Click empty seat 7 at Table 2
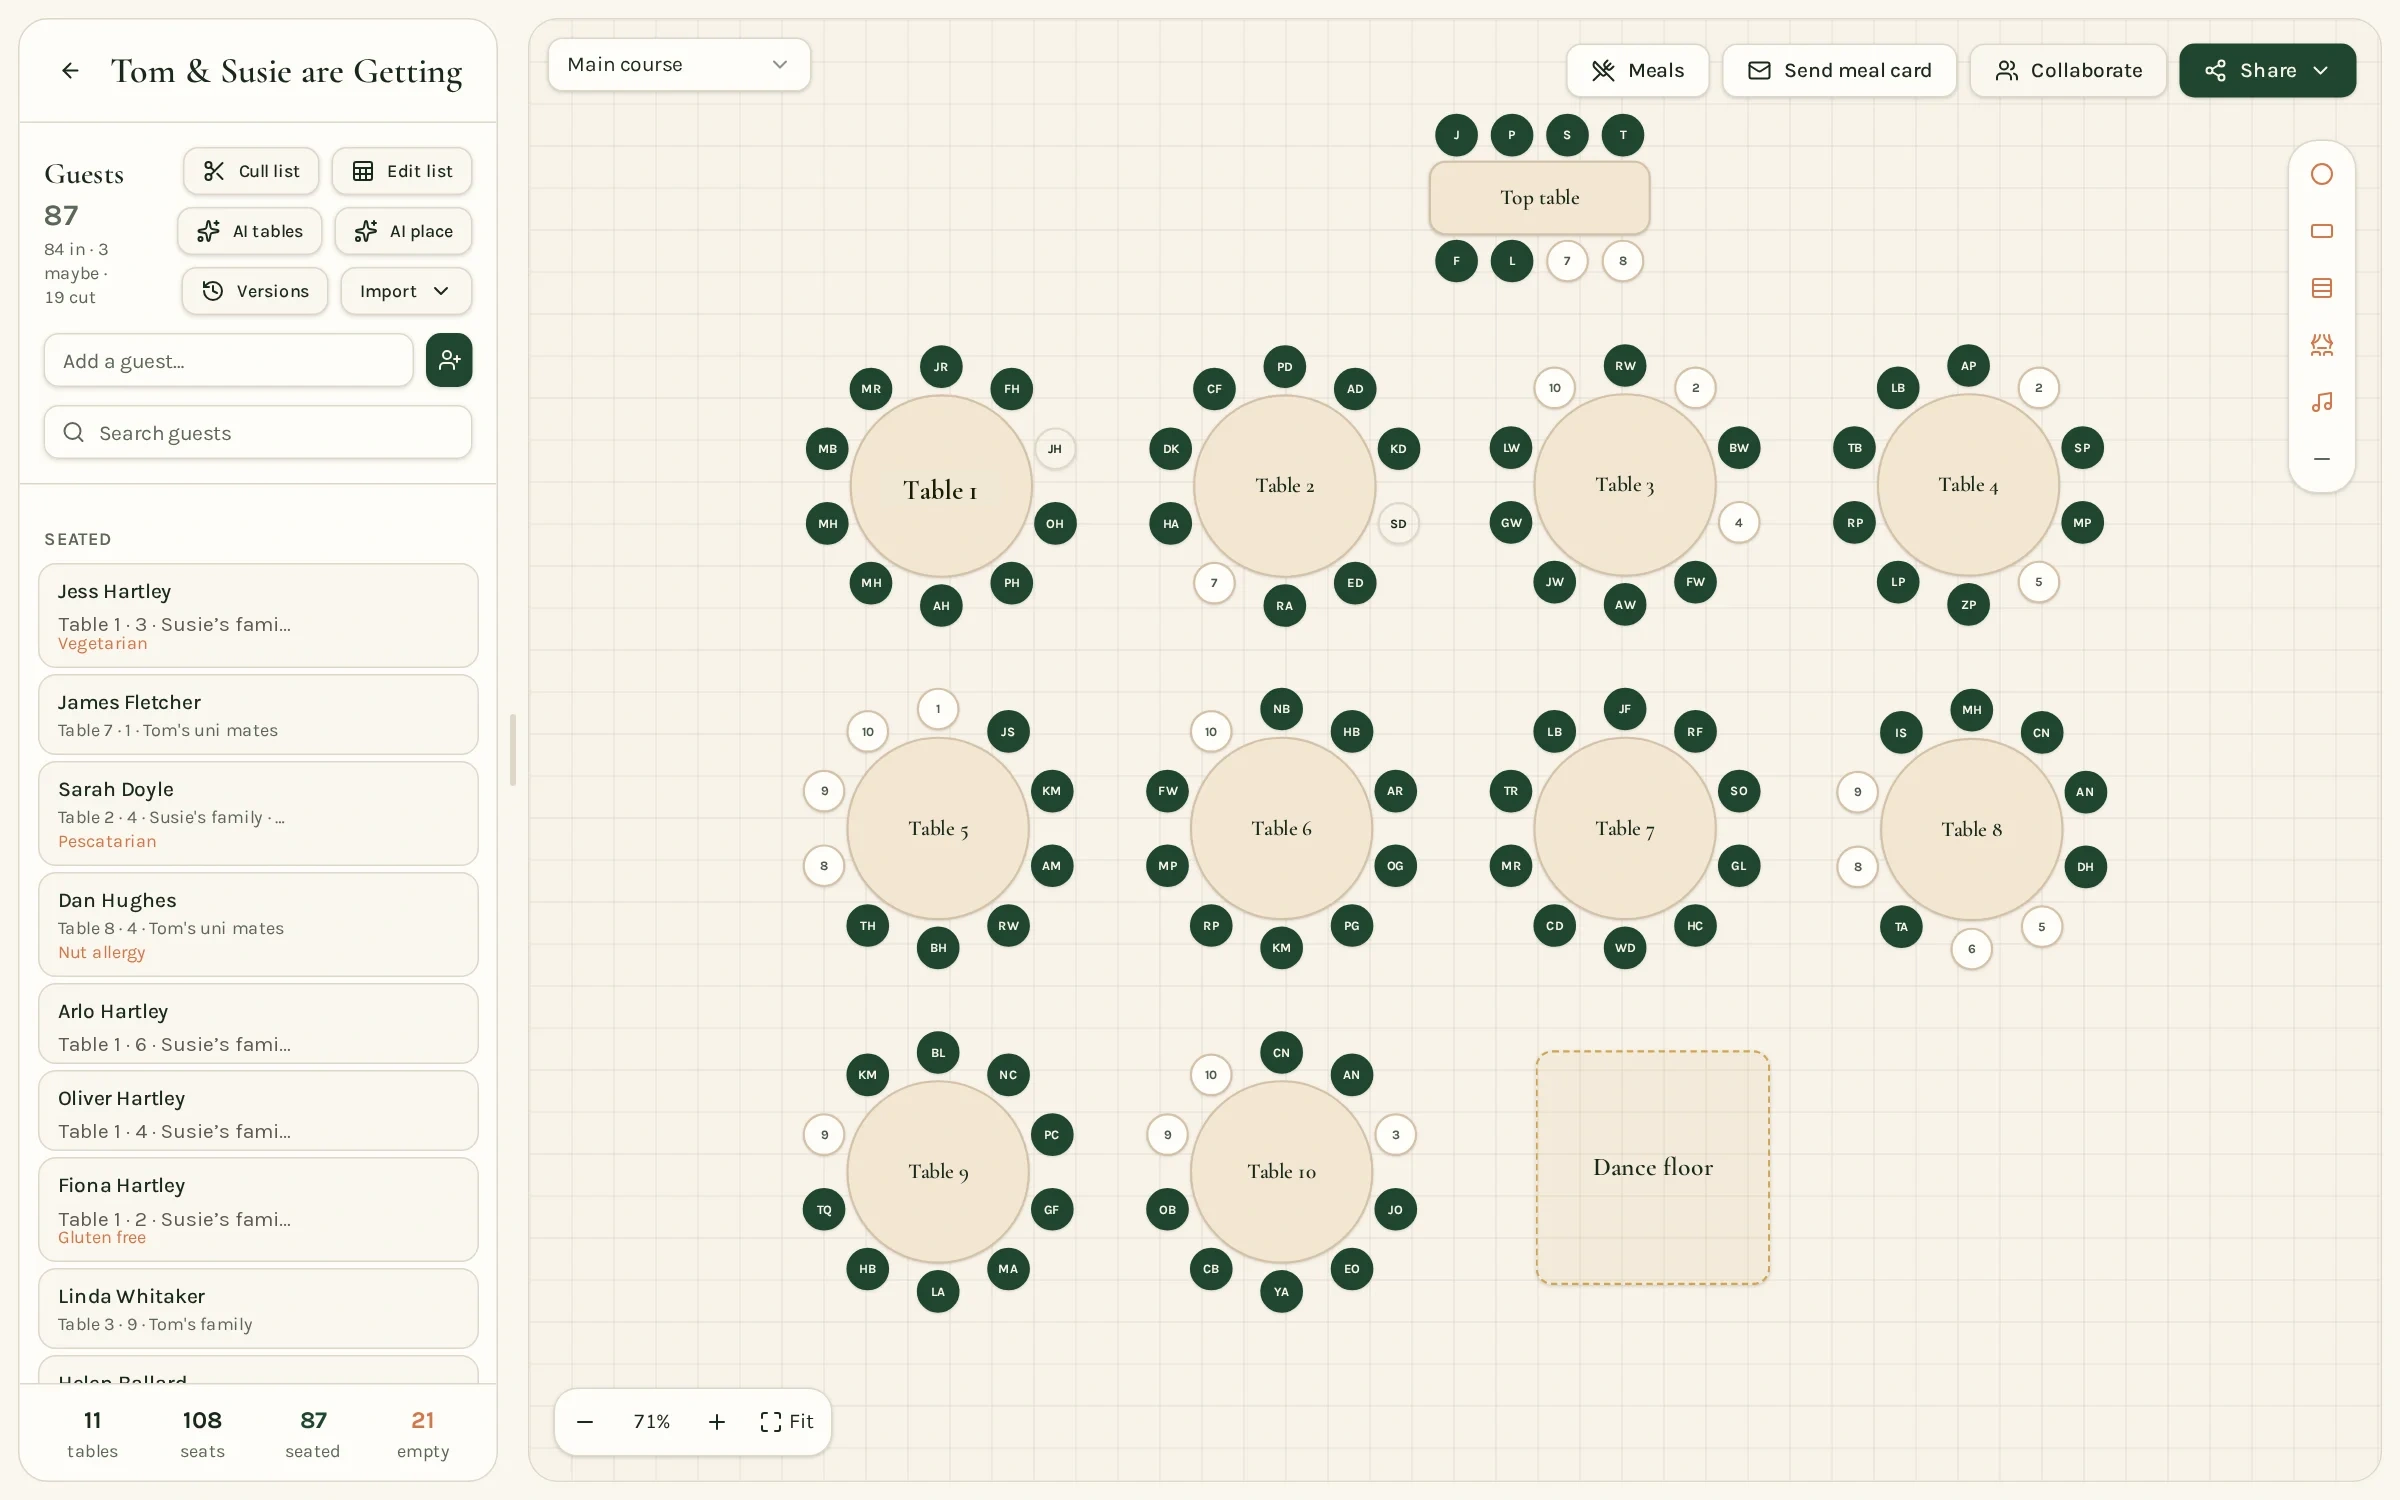This screenshot has height=1500, width=2400. coord(1214,583)
